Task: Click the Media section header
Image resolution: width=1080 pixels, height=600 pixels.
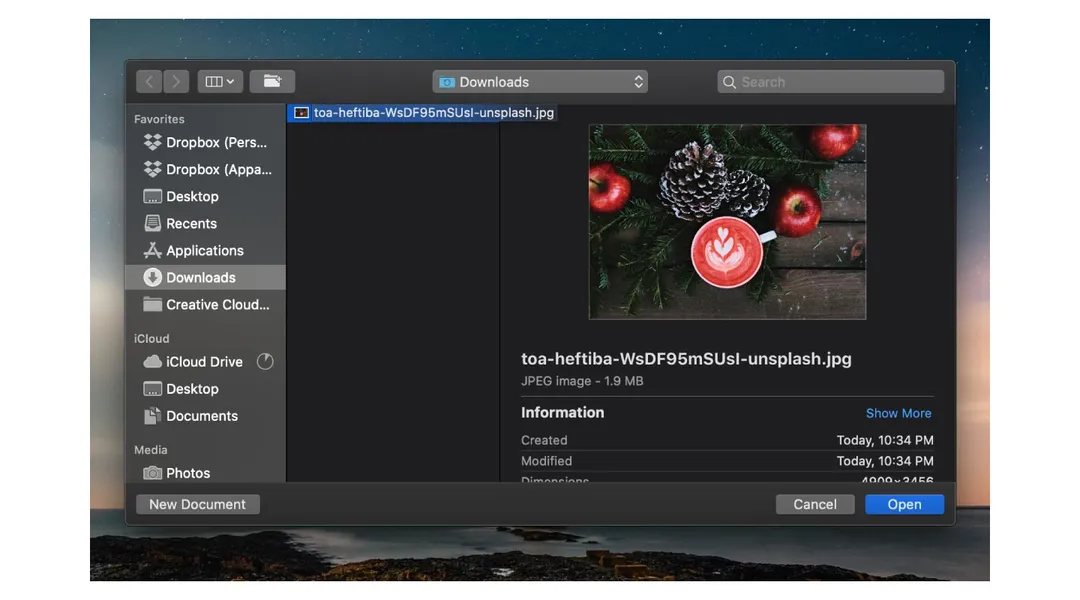Action: (151, 450)
